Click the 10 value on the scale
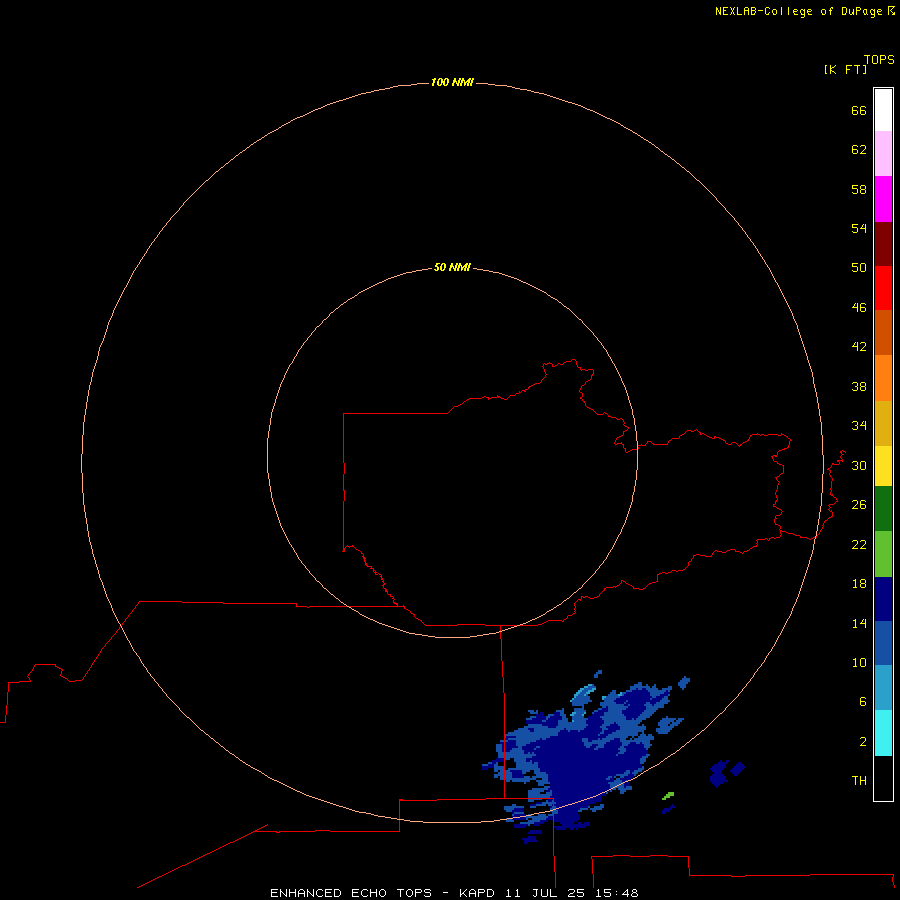The width and height of the screenshot is (900, 900). (x=859, y=663)
